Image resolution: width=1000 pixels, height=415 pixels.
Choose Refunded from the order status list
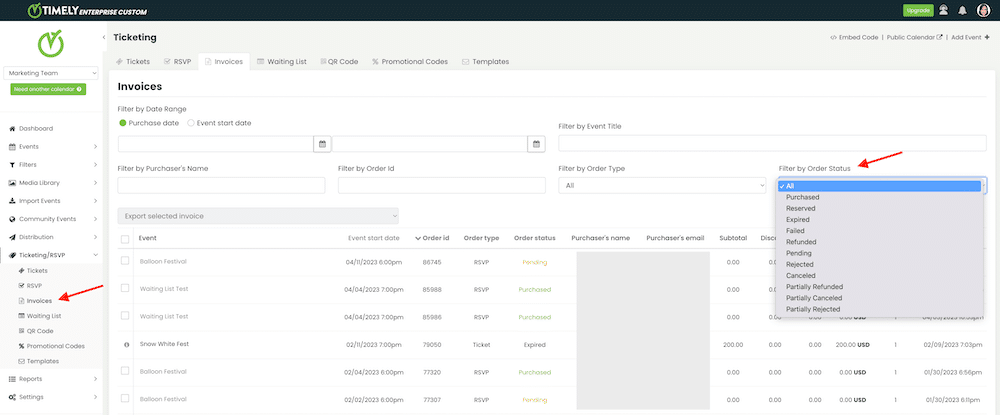(x=802, y=242)
